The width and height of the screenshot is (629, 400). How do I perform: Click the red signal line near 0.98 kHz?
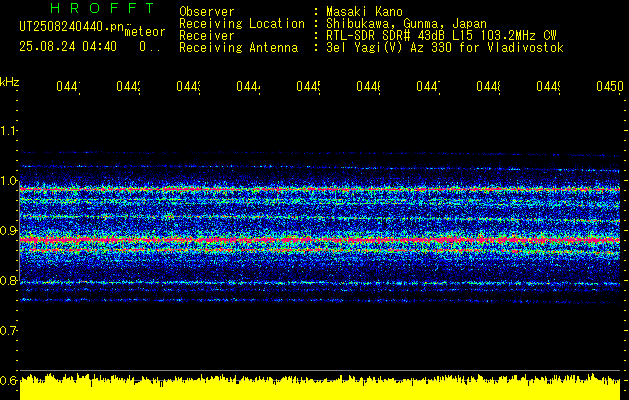tap(320, 189)
